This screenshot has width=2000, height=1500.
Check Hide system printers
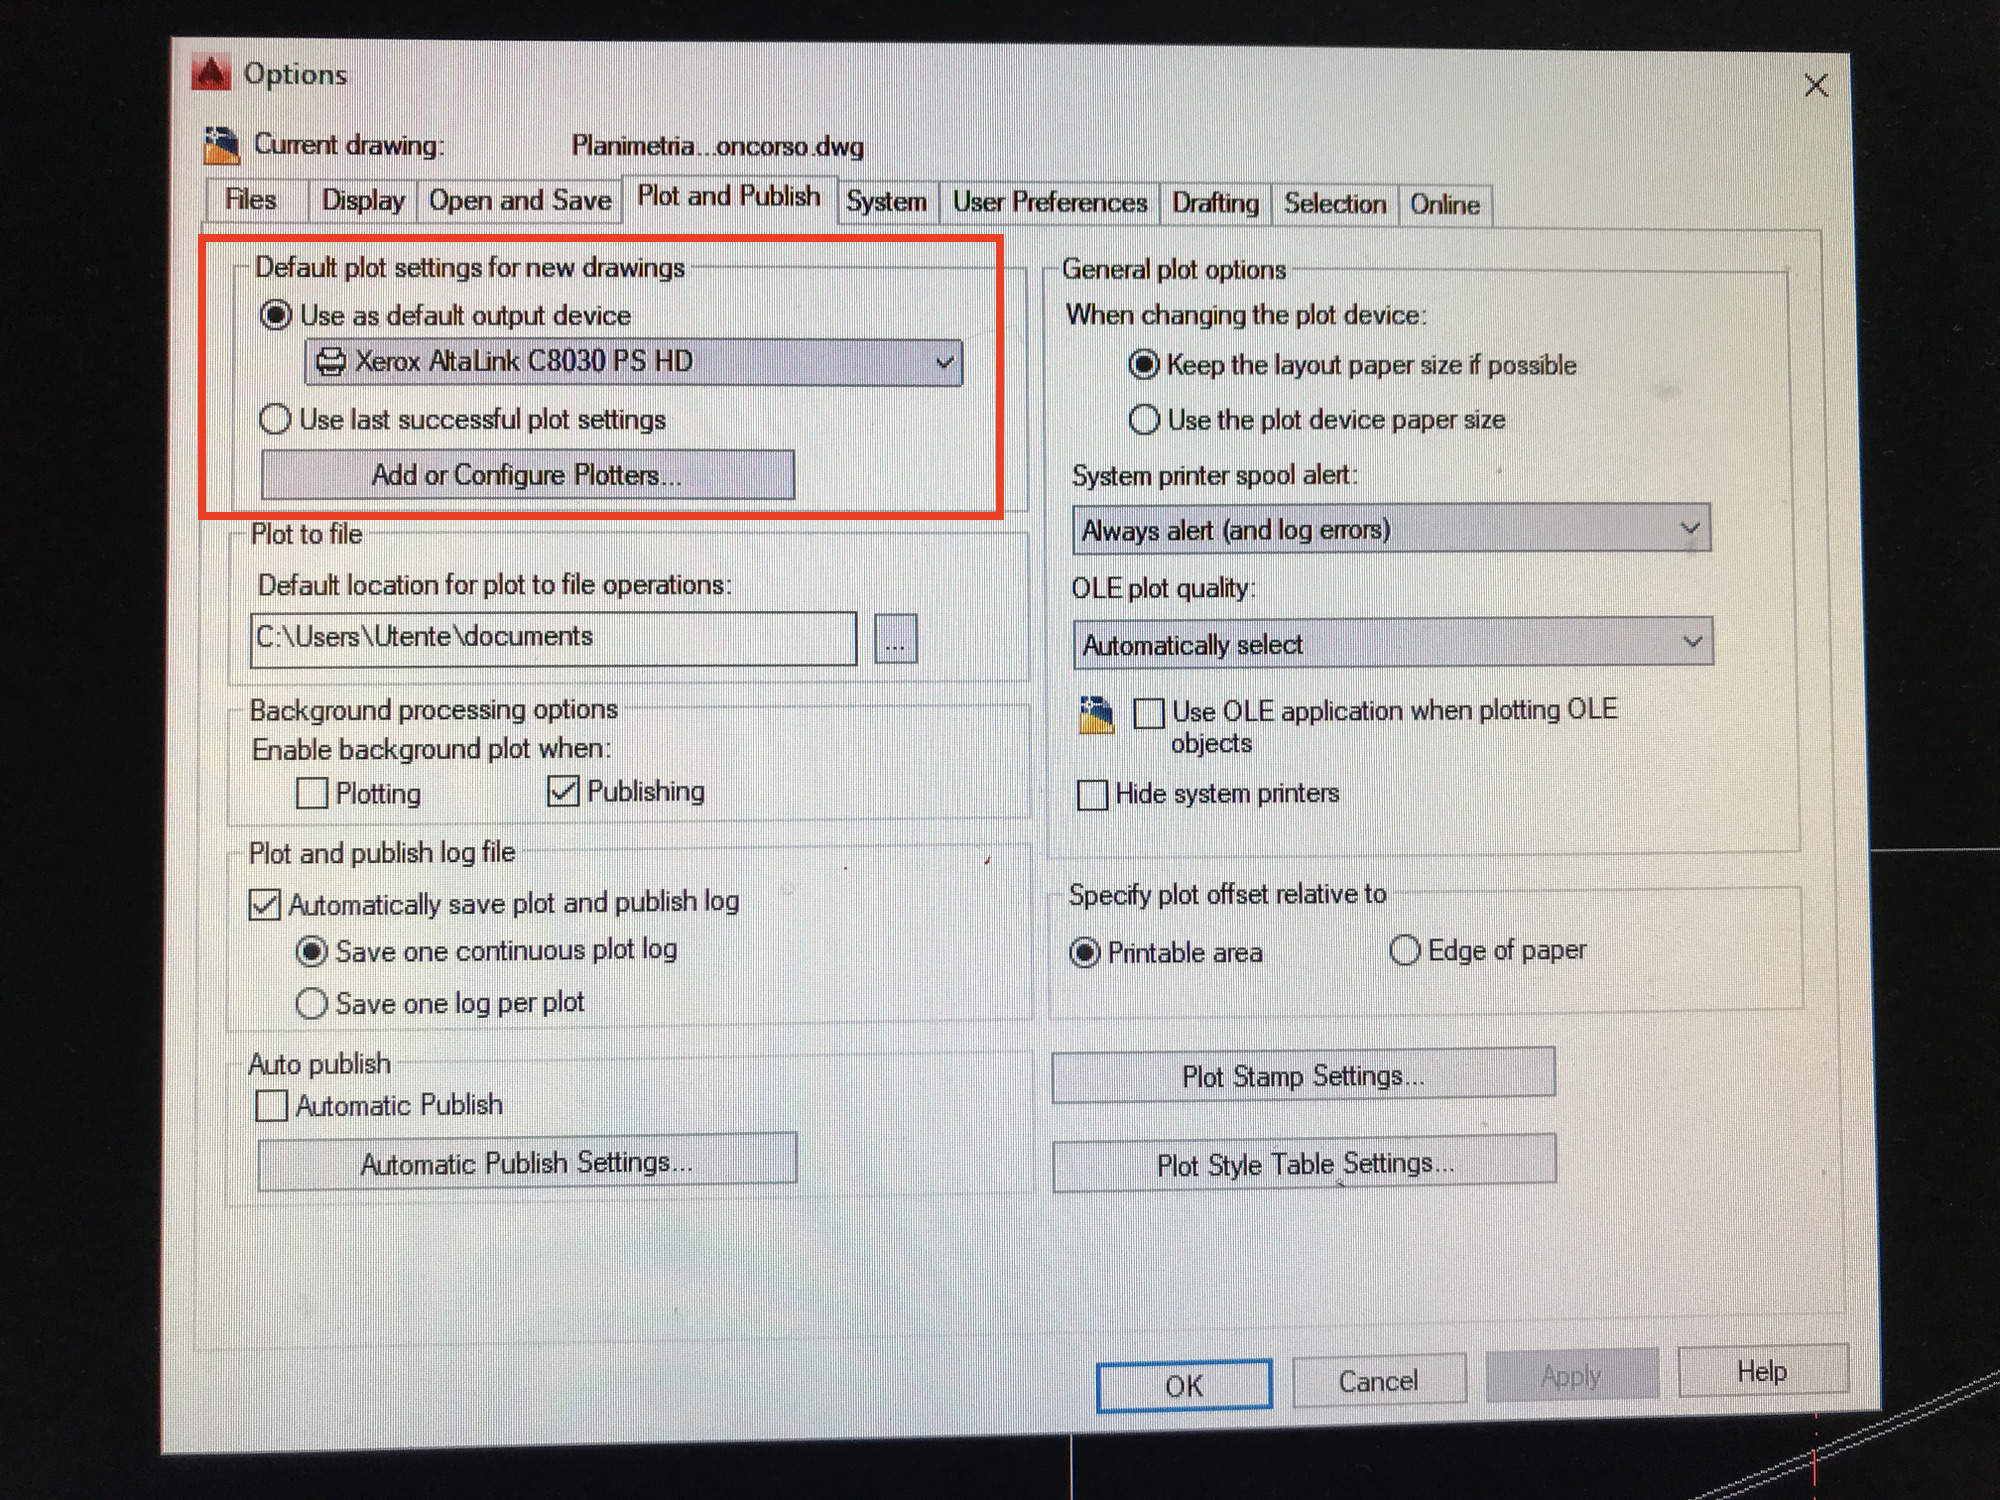(1092, 795)
